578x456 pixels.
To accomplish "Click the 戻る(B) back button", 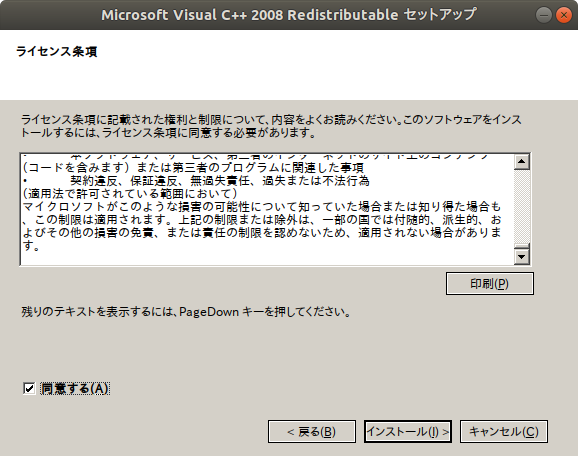I will tap(312, 431).
